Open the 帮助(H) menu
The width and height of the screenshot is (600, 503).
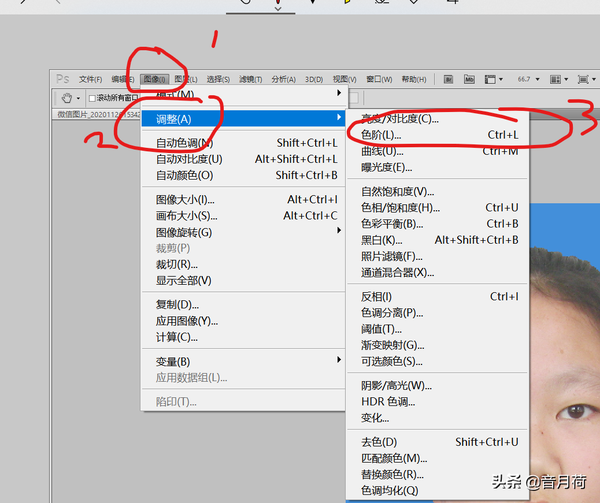click(414, 79)
